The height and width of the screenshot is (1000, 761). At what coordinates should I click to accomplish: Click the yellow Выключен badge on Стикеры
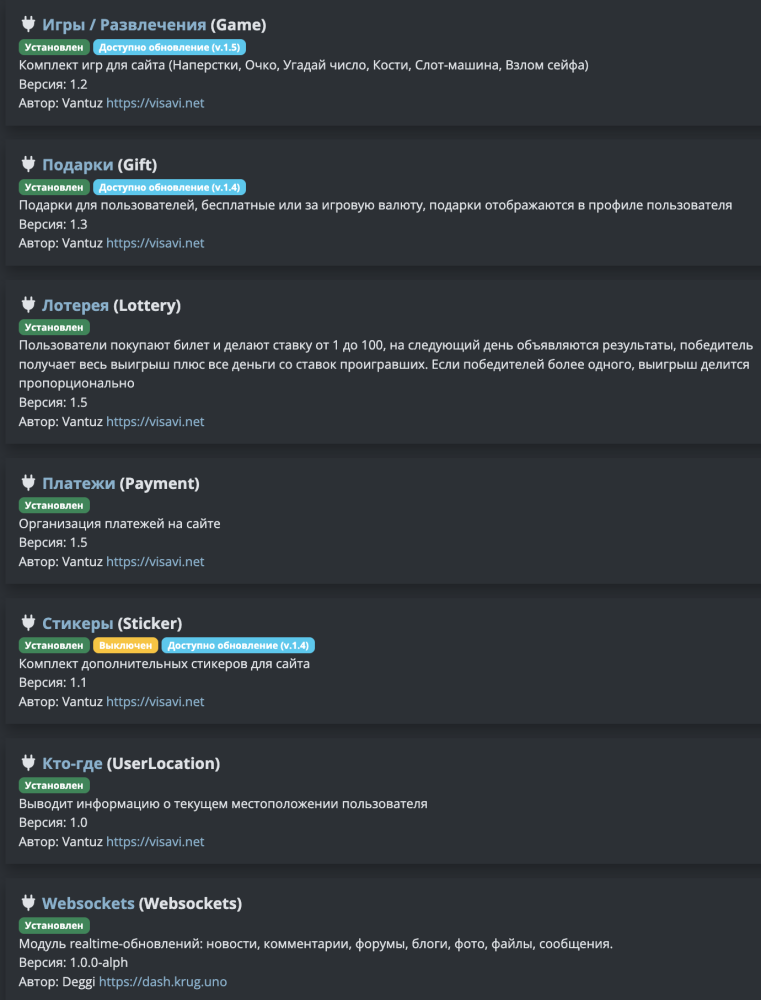tap(125, 646)
